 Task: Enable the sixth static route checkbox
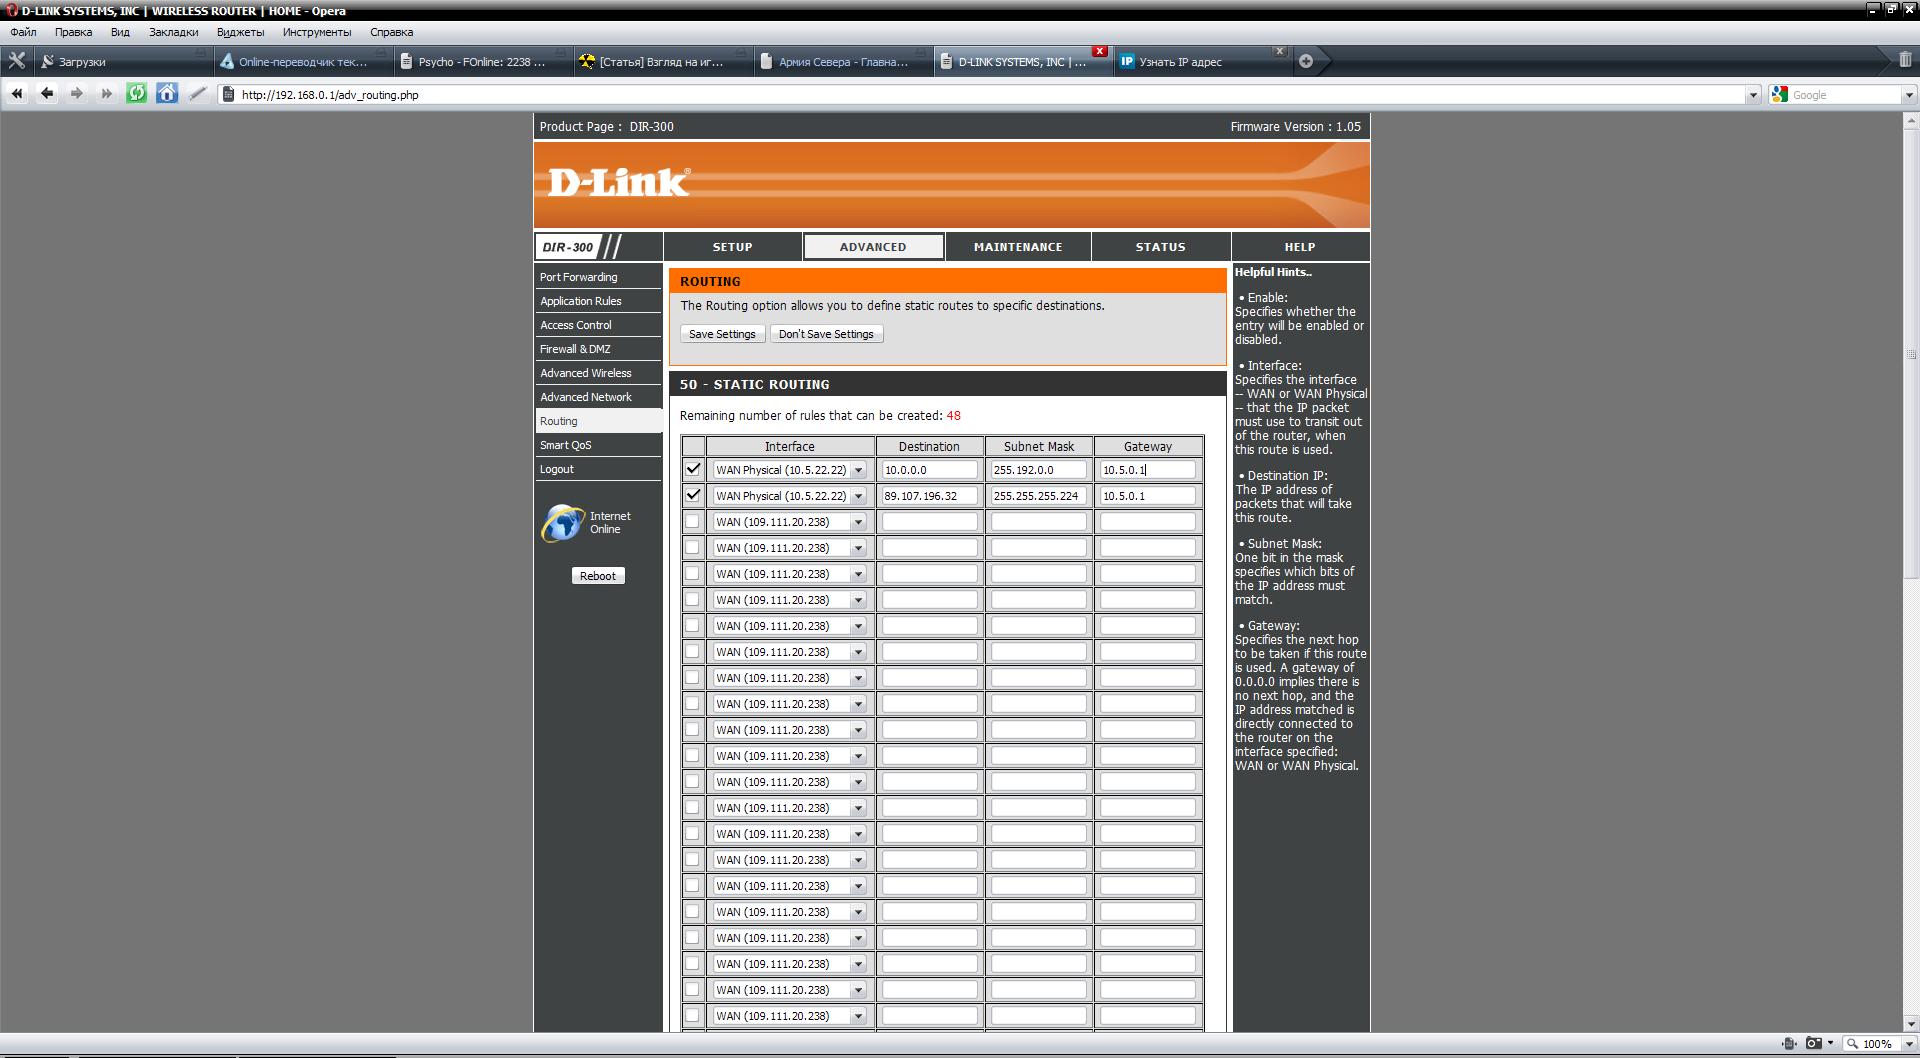[x=693, y=599]
